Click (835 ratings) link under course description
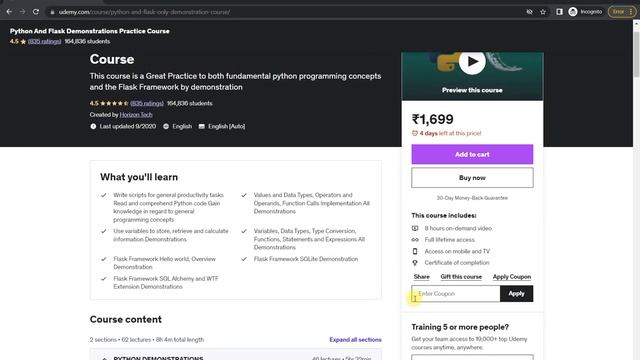The height and width of the screenshot is (360, 640). point(147,103)
